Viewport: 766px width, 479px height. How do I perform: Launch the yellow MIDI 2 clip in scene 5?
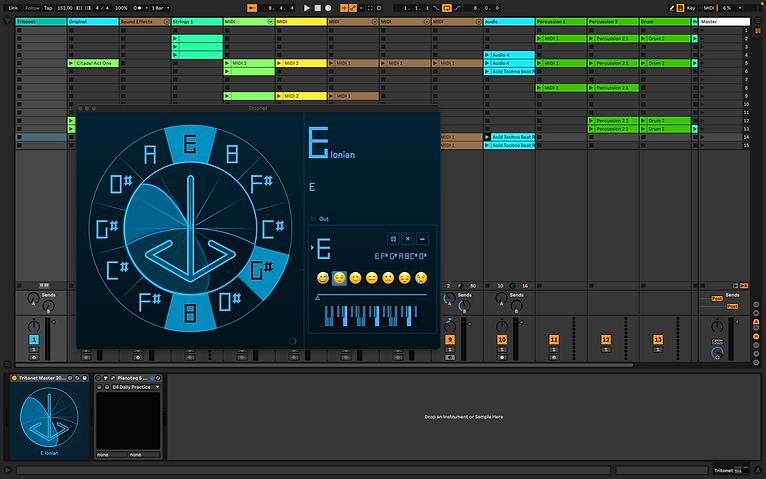click(x=279, y=63)
